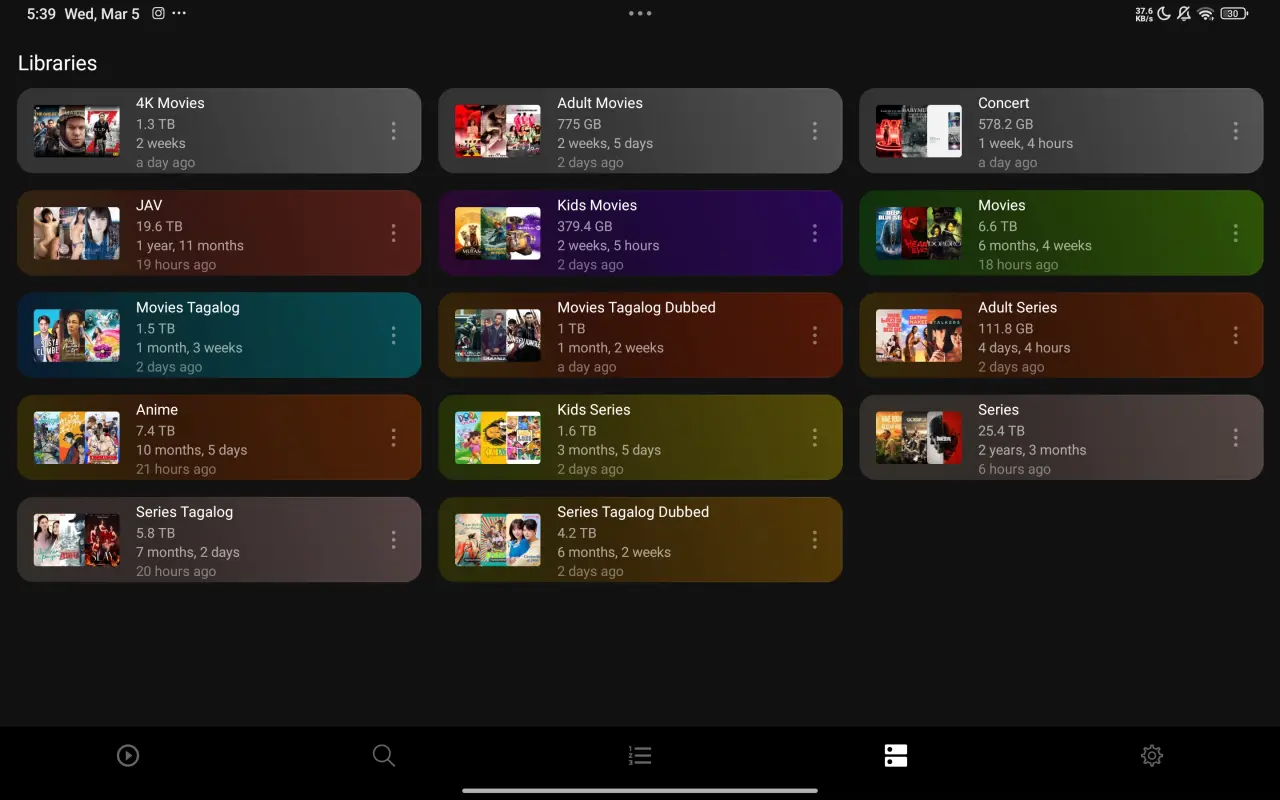Select the libraries tab in the bottom bar

pos(896,755)
